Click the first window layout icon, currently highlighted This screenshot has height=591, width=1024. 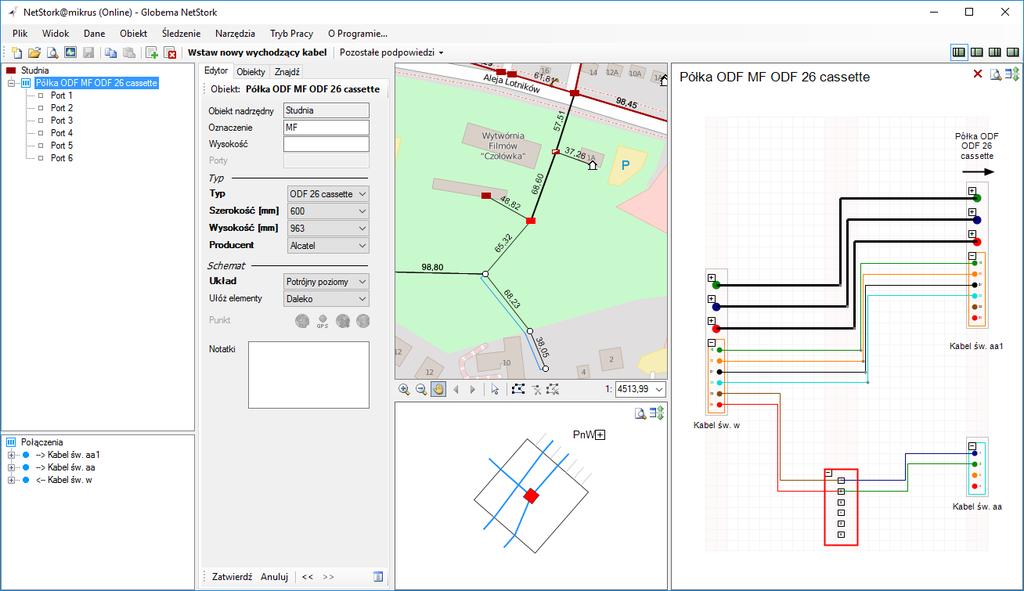point(959,52)
